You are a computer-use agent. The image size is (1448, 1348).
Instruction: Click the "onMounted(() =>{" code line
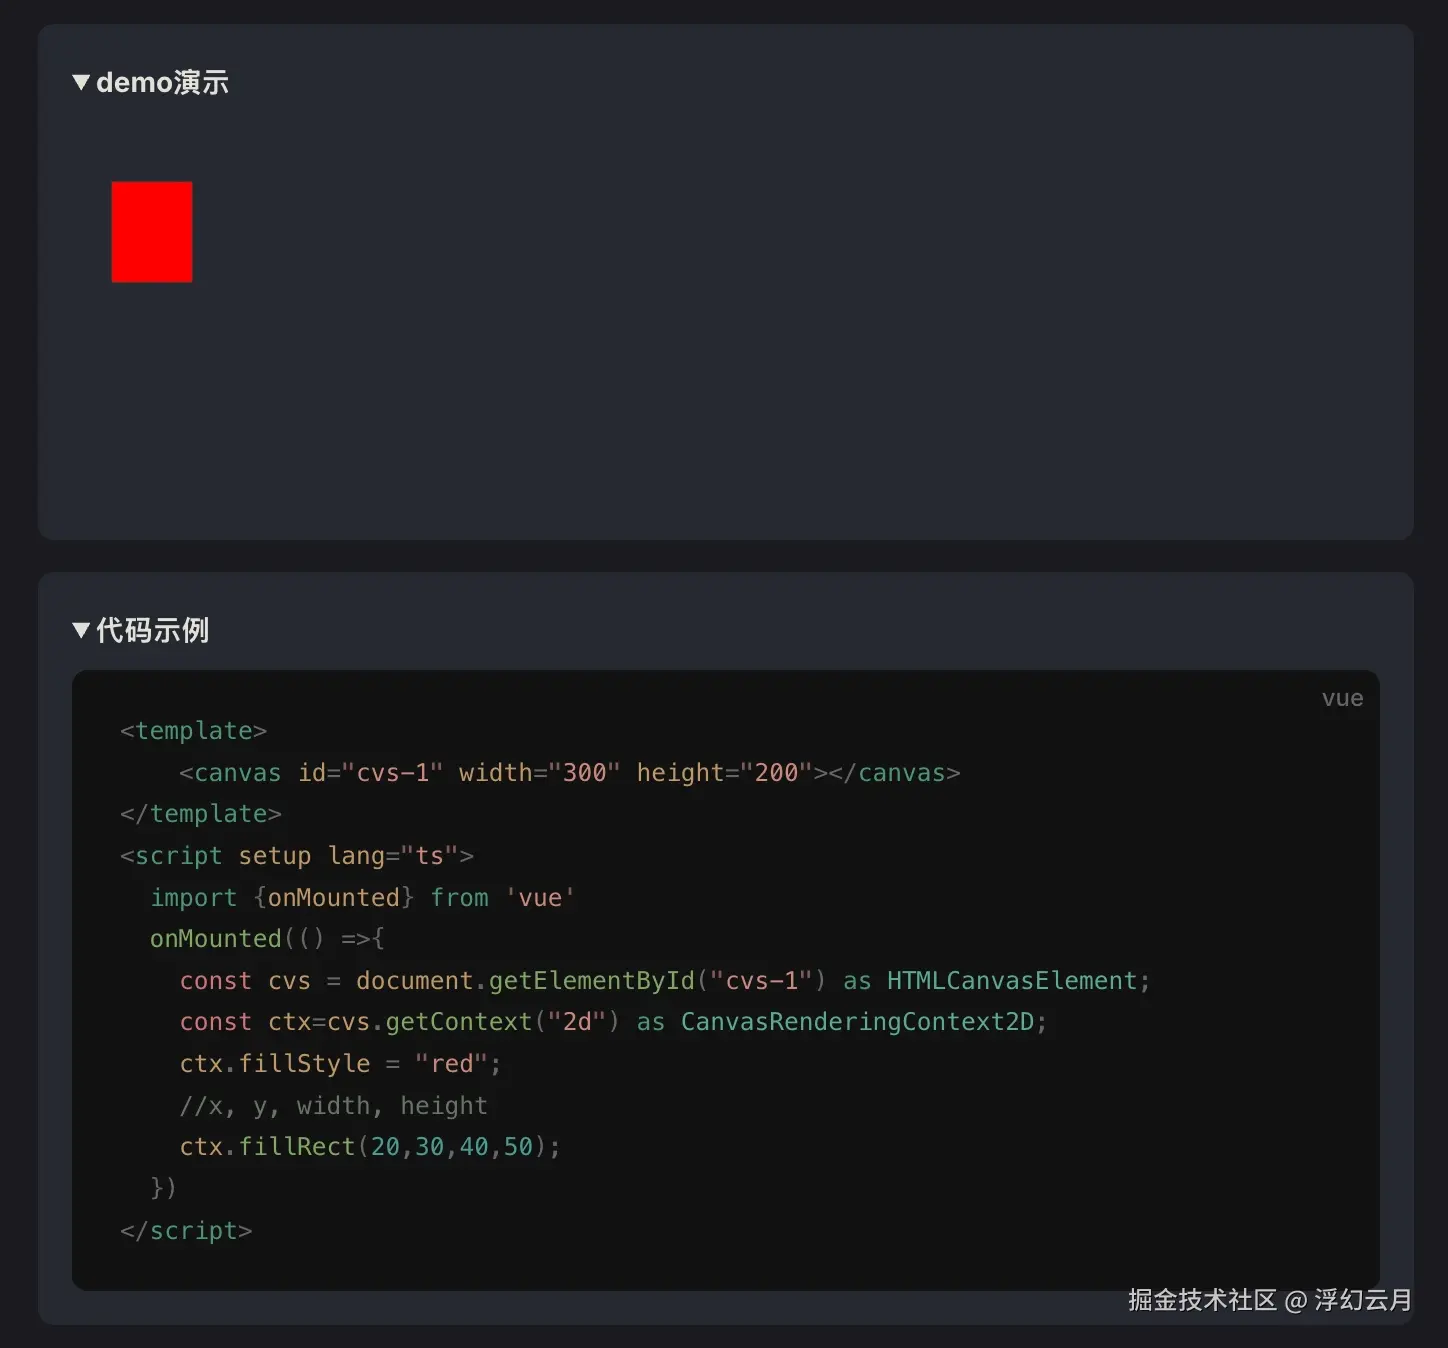(267, 939)
